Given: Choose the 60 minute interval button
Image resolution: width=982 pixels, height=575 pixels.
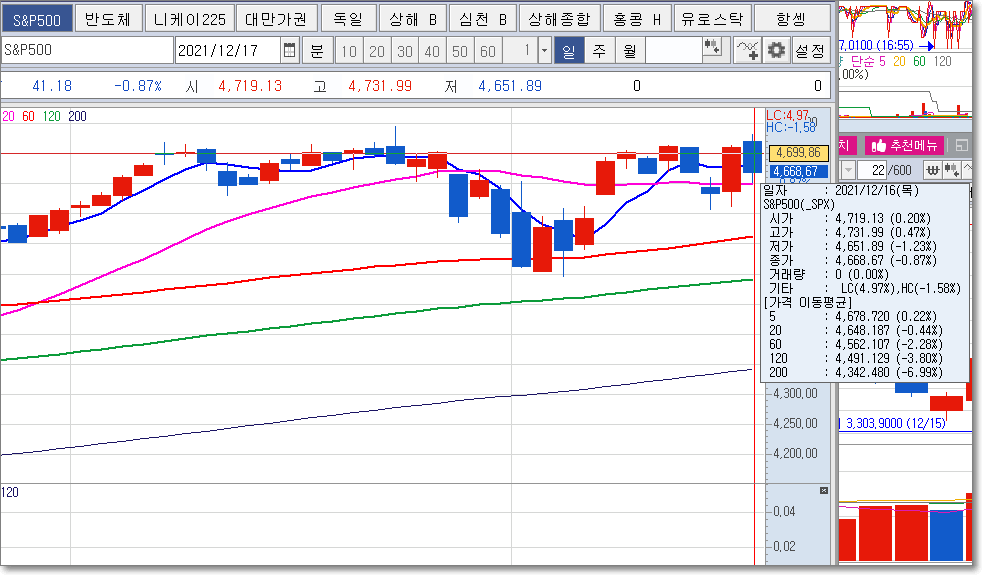Looking at the screenshot, I should 488,51.
